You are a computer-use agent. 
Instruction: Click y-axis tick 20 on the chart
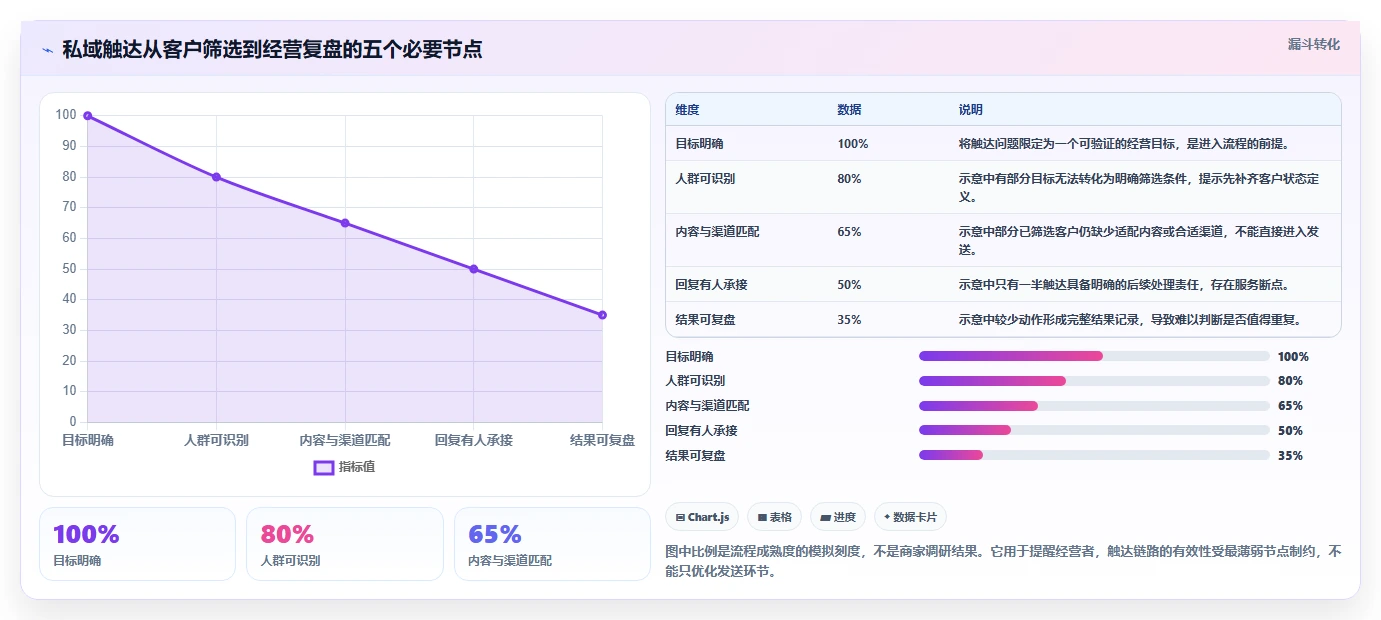click(x=69, y=360)
